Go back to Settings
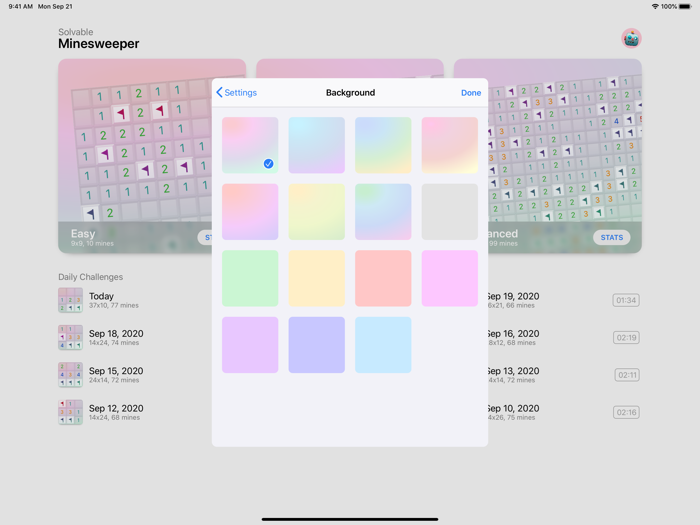700x525 pixels. tap(237, 92)
